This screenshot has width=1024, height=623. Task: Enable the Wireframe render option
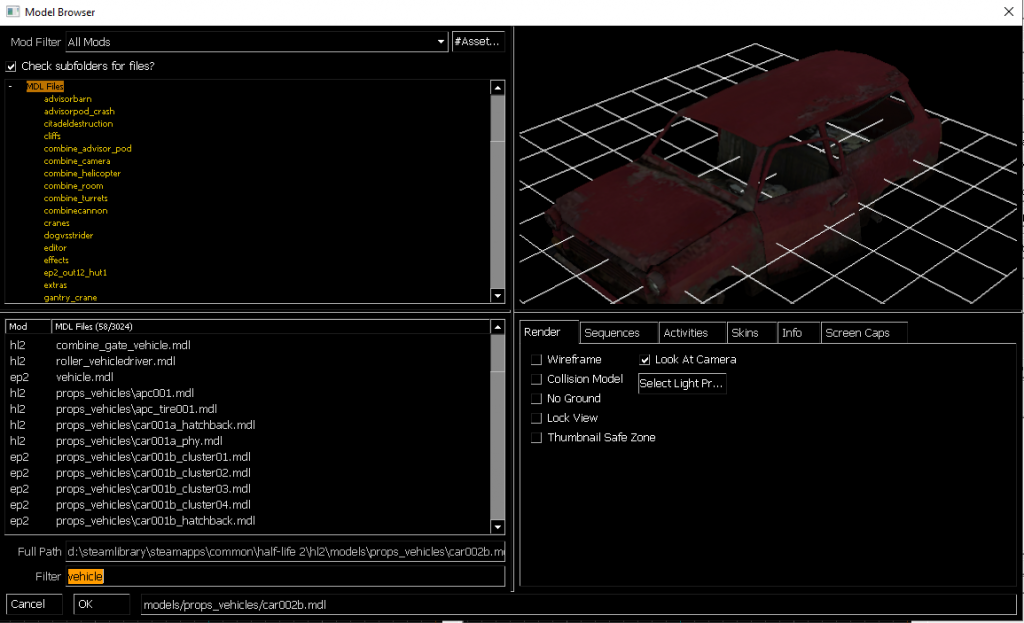click(x=537, y=360)
